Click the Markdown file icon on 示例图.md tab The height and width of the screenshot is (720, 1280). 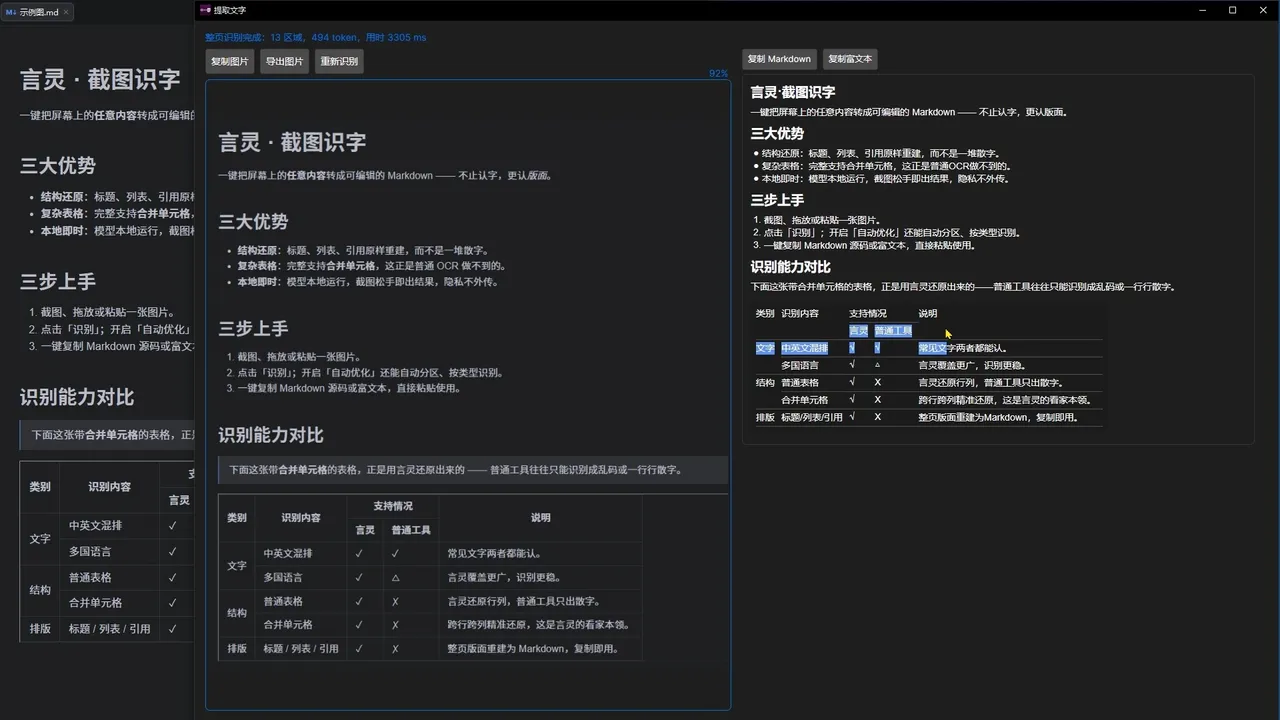tap(11, 13)
